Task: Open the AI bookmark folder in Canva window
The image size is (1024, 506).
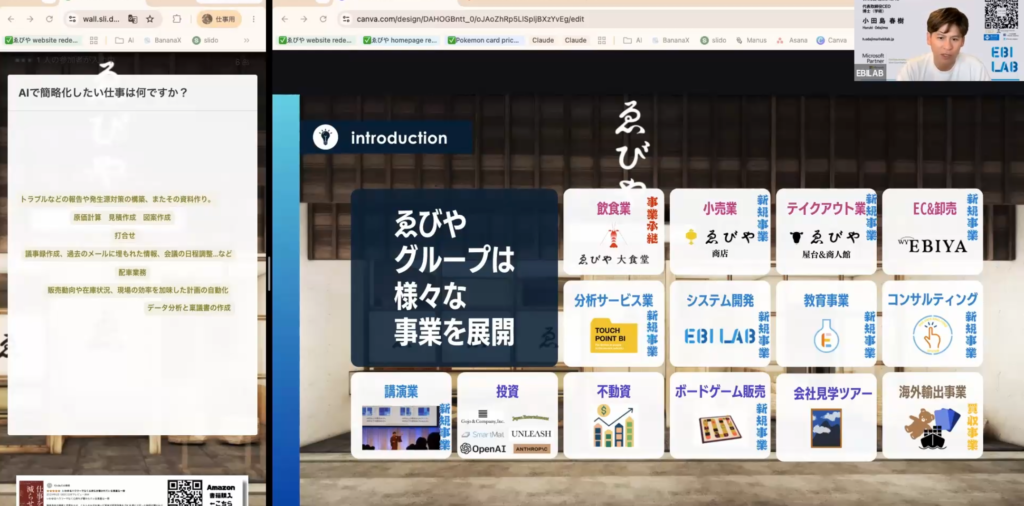Action: [632, 40]
